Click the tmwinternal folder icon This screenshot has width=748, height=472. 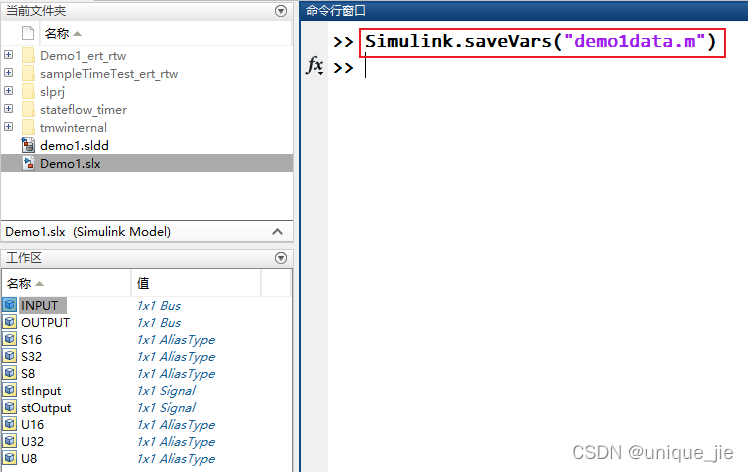[28, 127]
